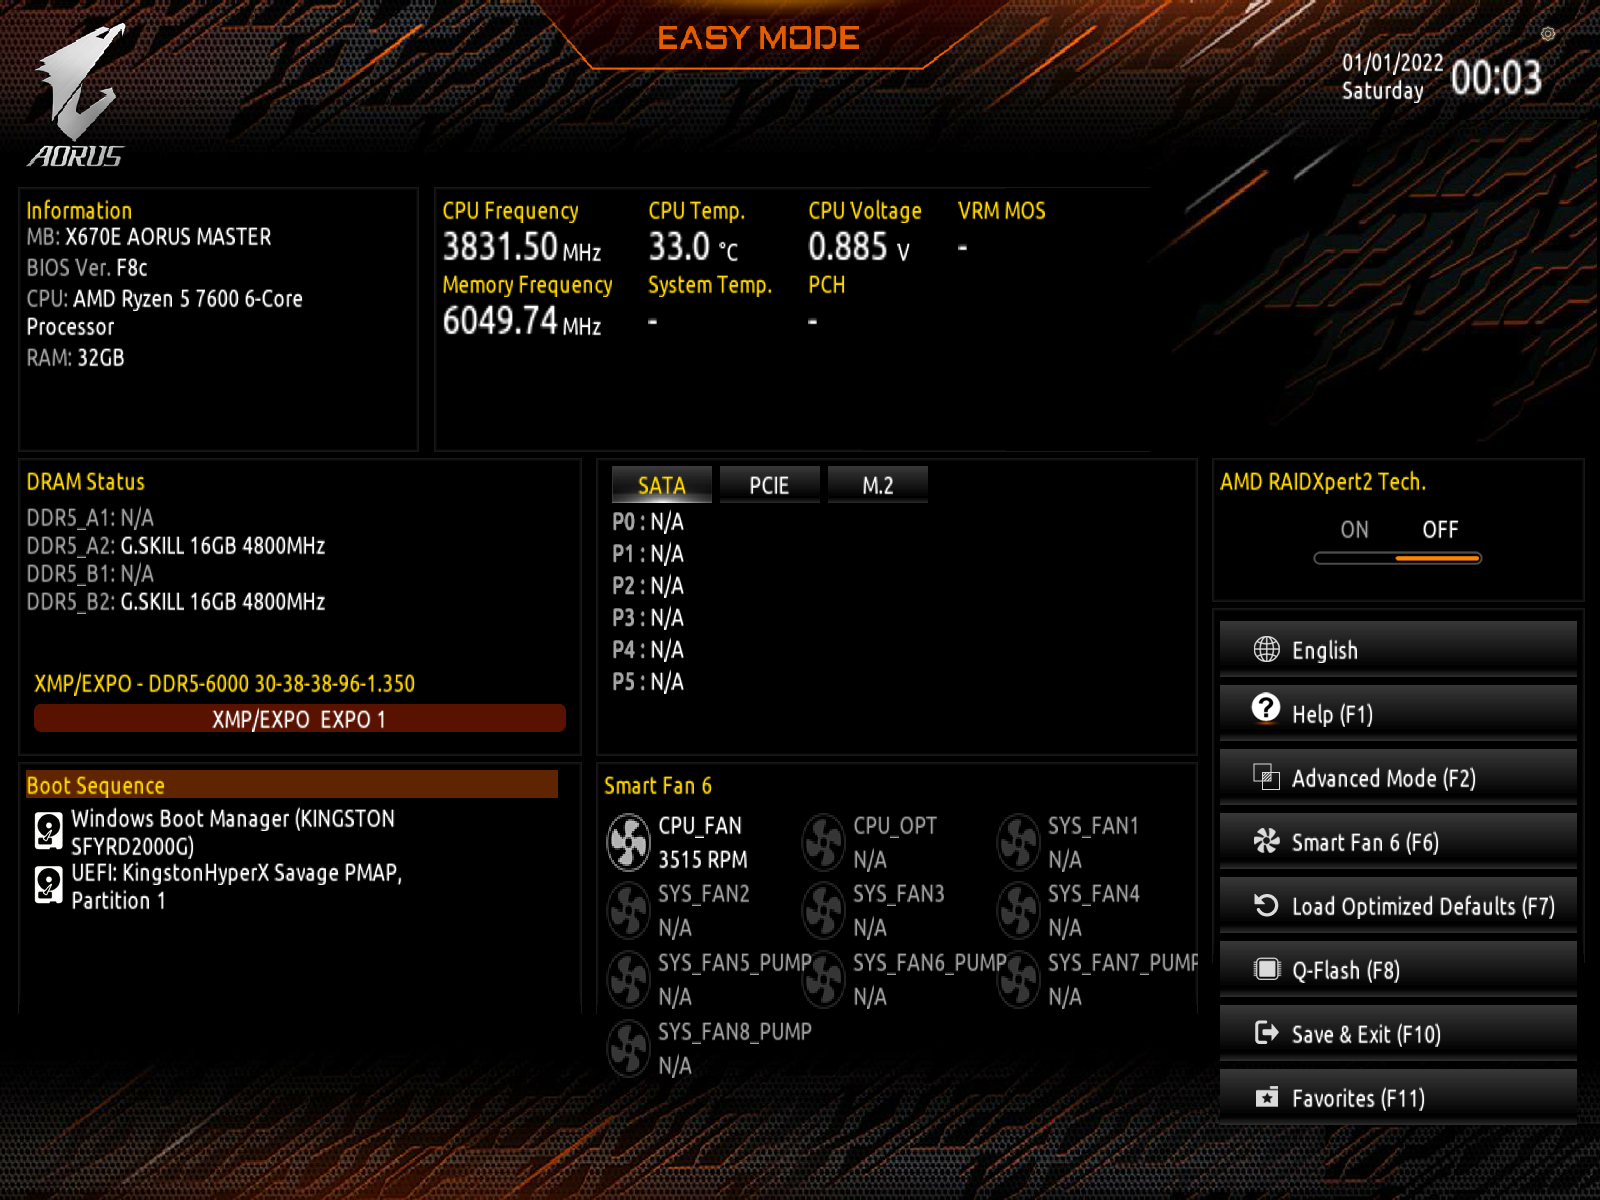Launch Q-Flash (F8)
The image size is (1600, 1200).
1398,970
